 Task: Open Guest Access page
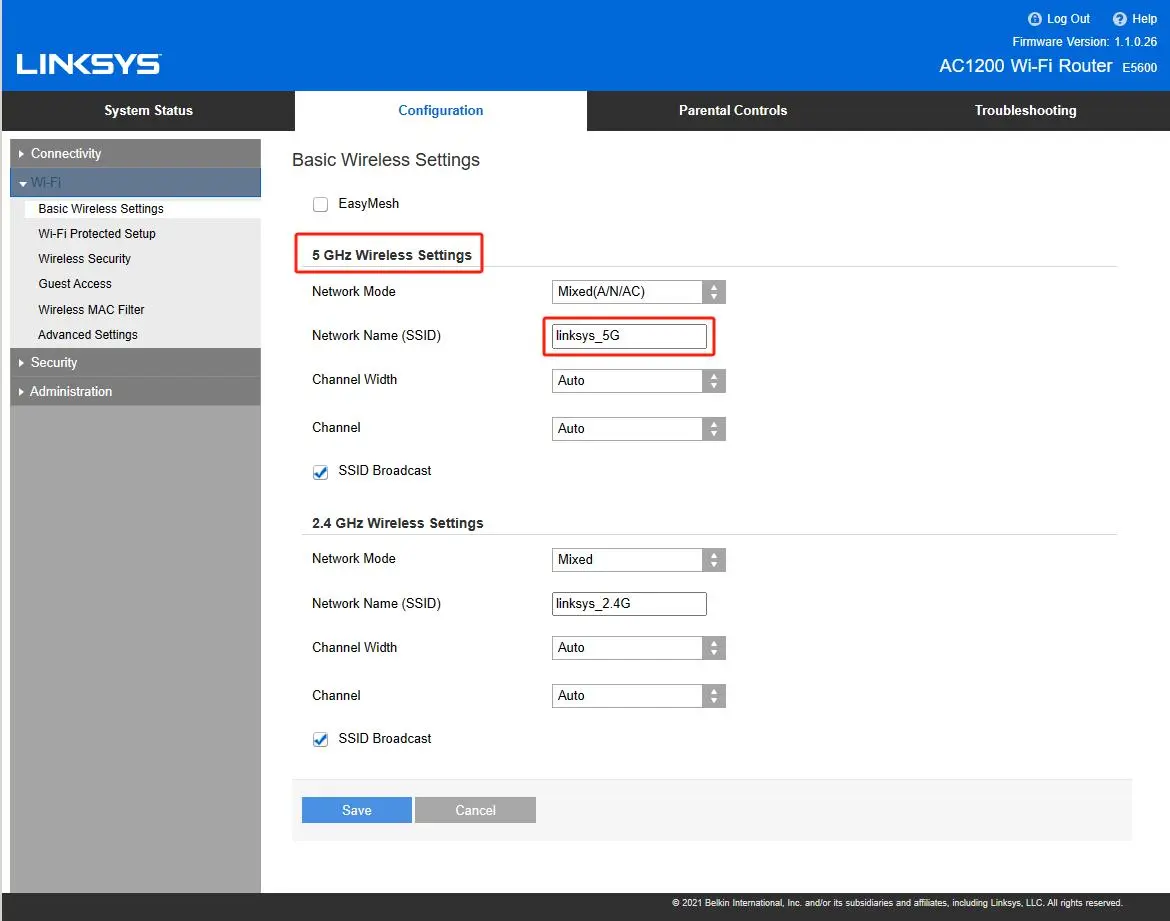click(75, 284)
